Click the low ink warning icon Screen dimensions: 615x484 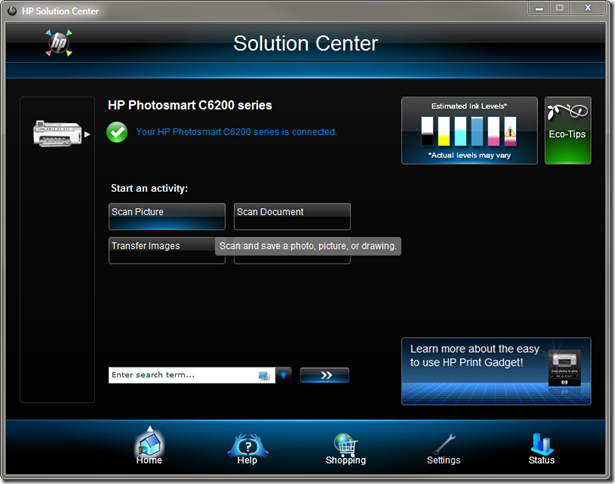(510, 131)
